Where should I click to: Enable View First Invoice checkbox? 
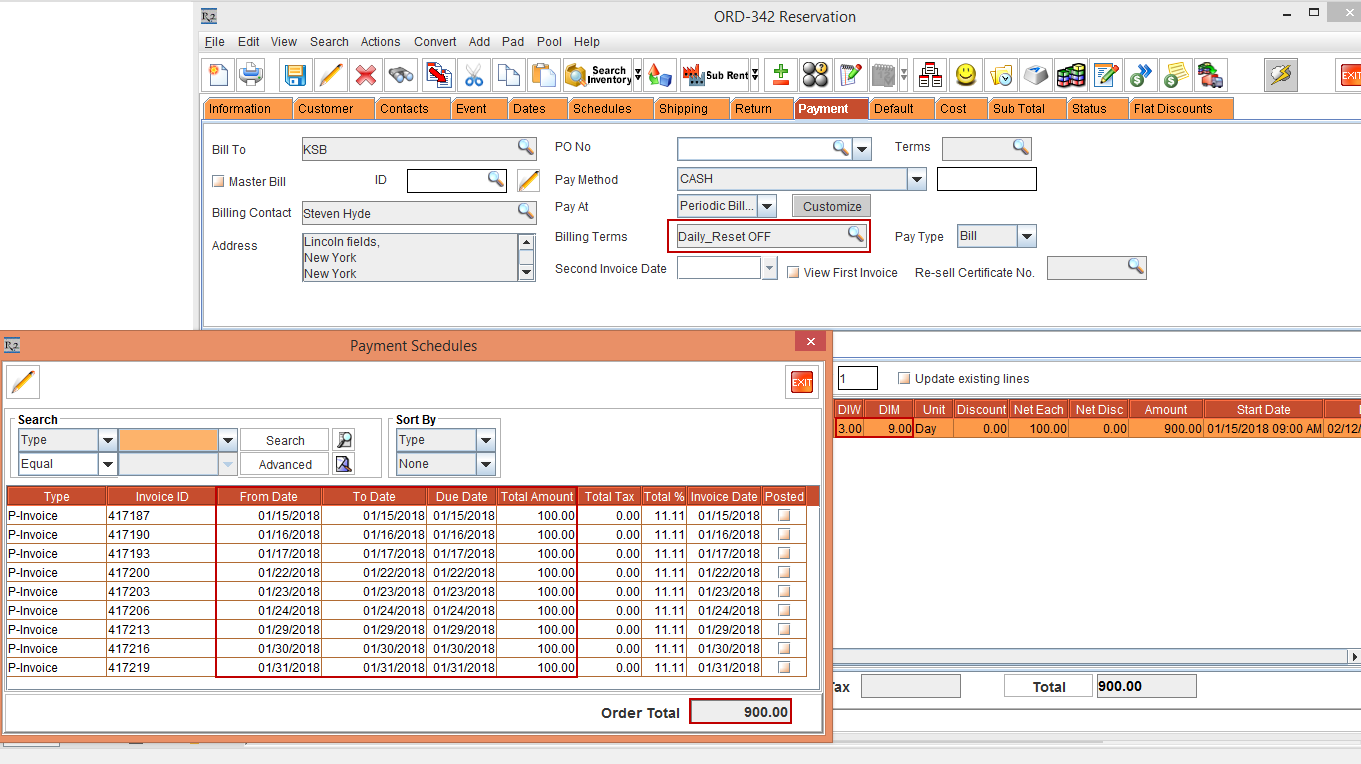pyautogui.click(x=793, y=272)
